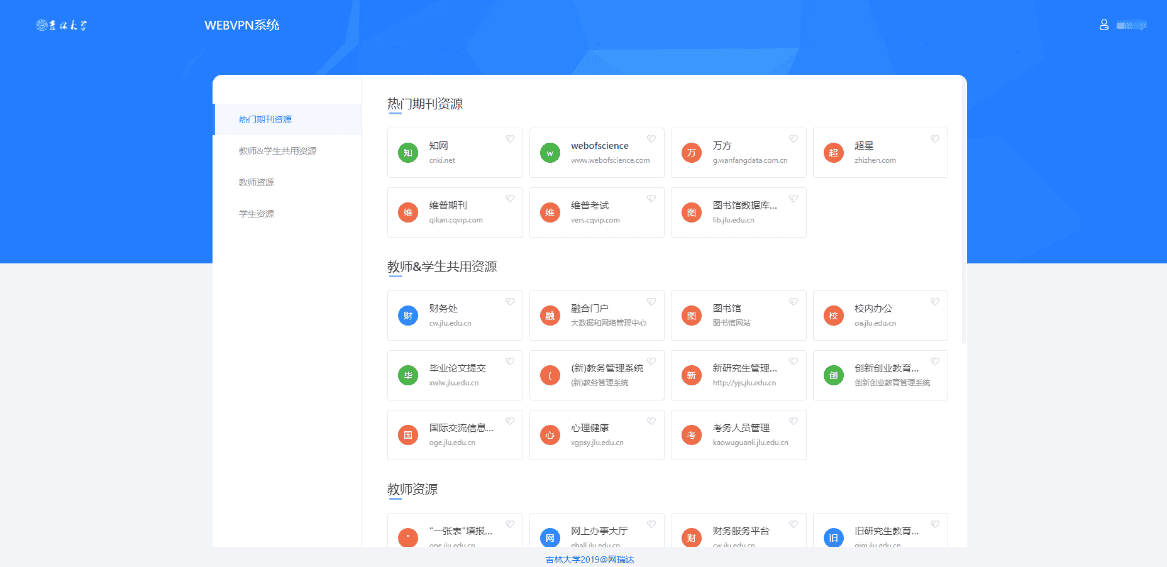Open the g.wanfangdata.com.cn link text
1167x567 pixels.
tap(750, 160)
